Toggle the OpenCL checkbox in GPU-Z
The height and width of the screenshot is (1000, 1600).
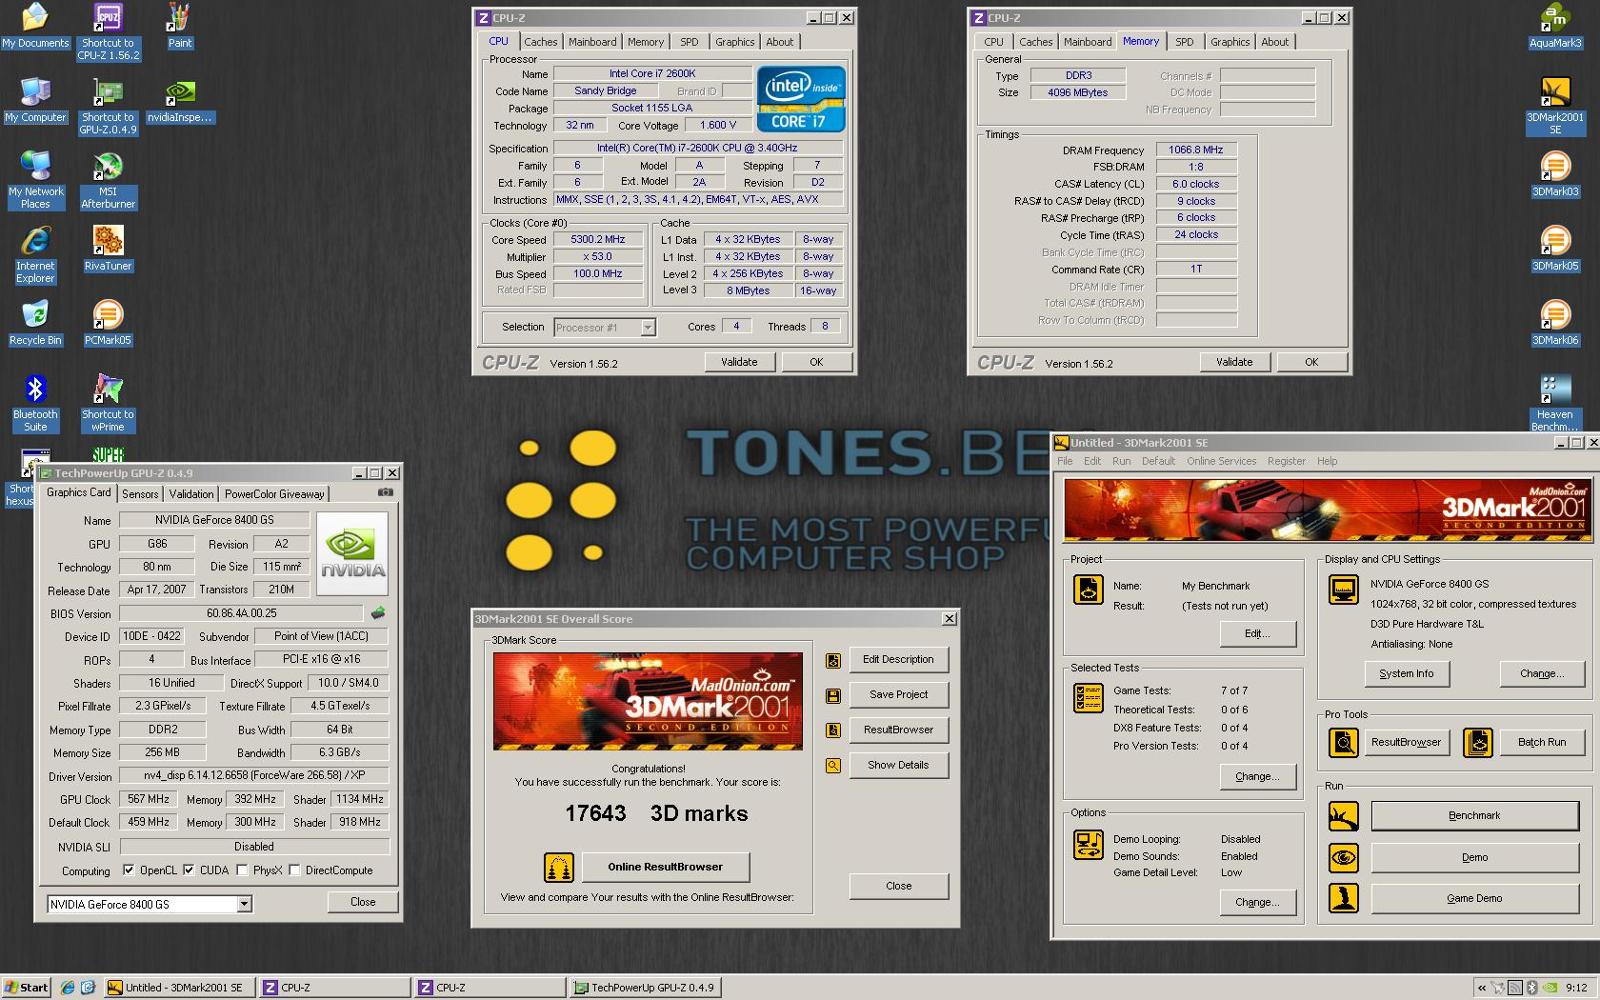point(128,870)
